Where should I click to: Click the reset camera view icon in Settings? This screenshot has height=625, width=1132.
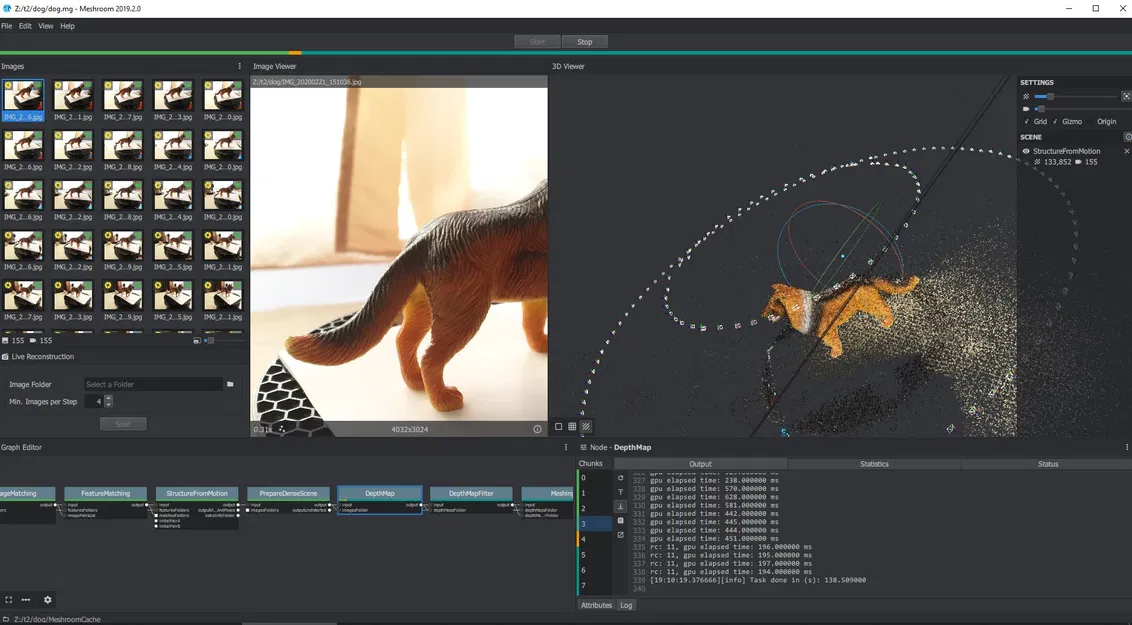(1126, 96)
